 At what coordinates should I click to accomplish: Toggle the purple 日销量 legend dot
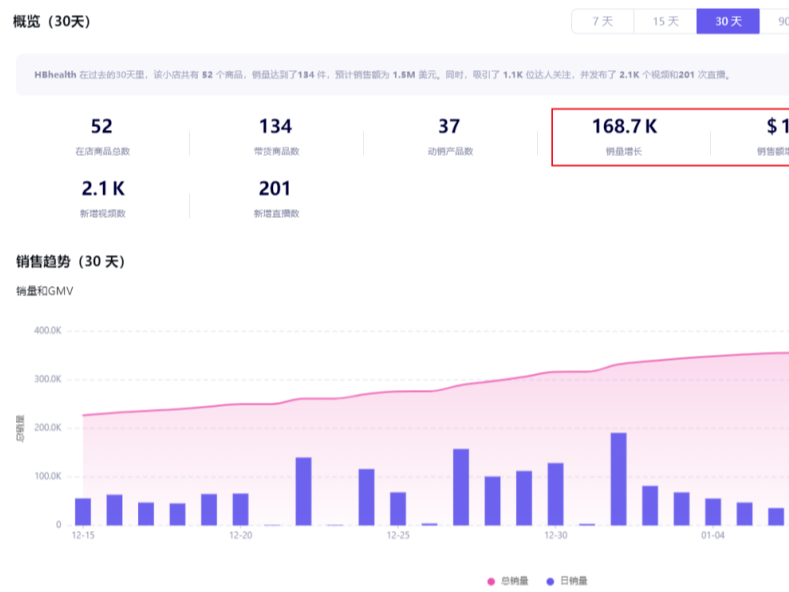pyautogui.click(x=550, y=581)
